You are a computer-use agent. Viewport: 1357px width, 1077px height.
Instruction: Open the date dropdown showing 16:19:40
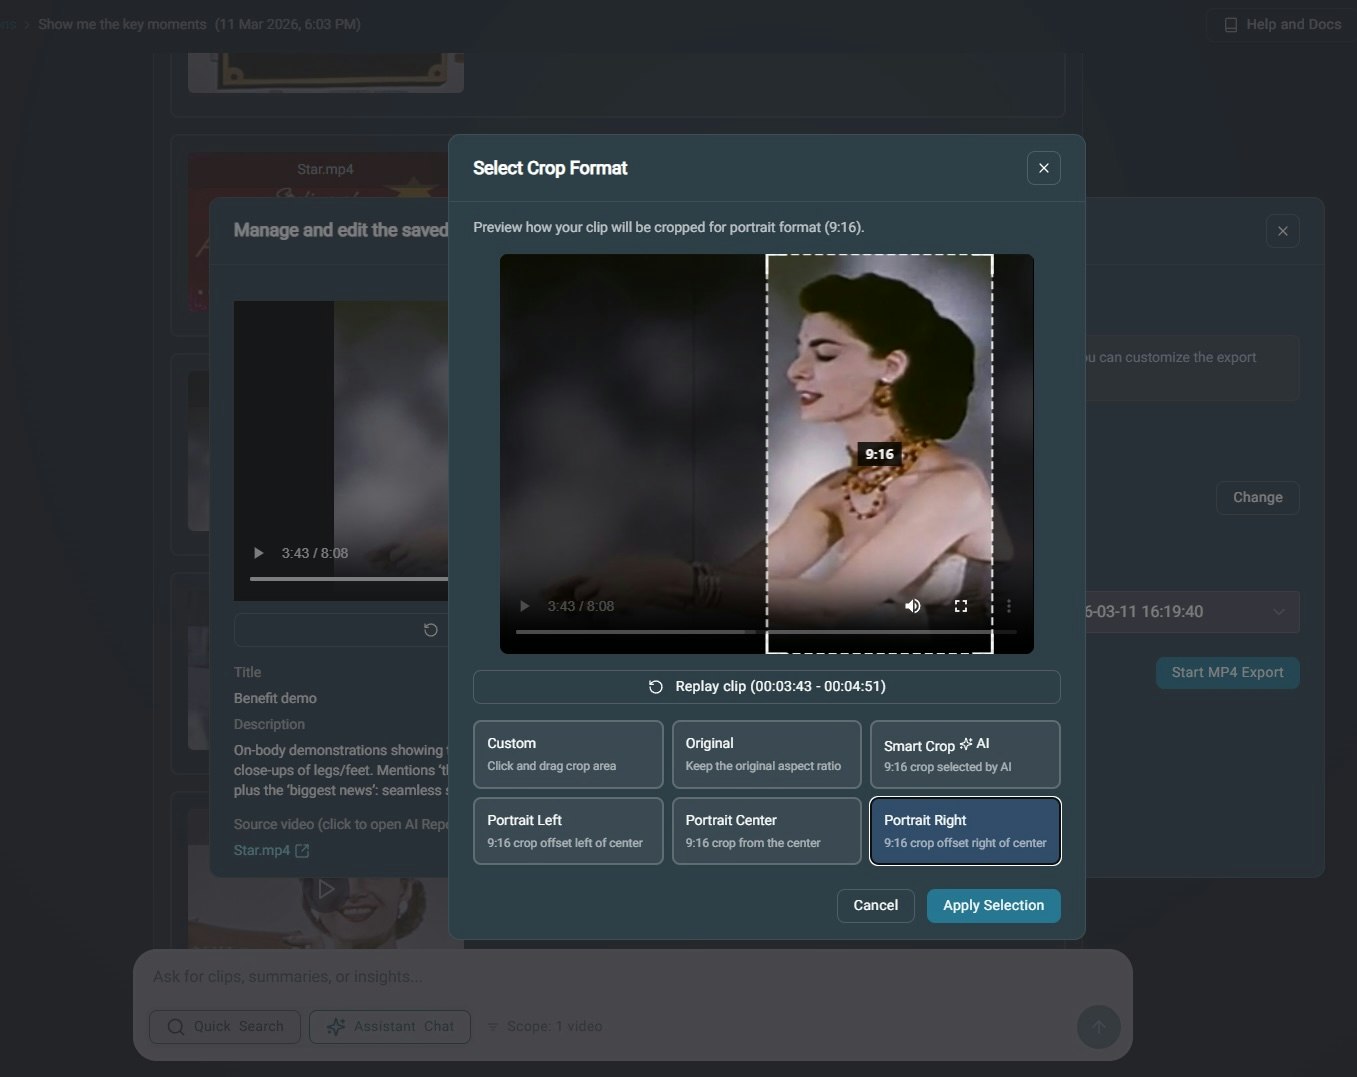click(1192, 612)
